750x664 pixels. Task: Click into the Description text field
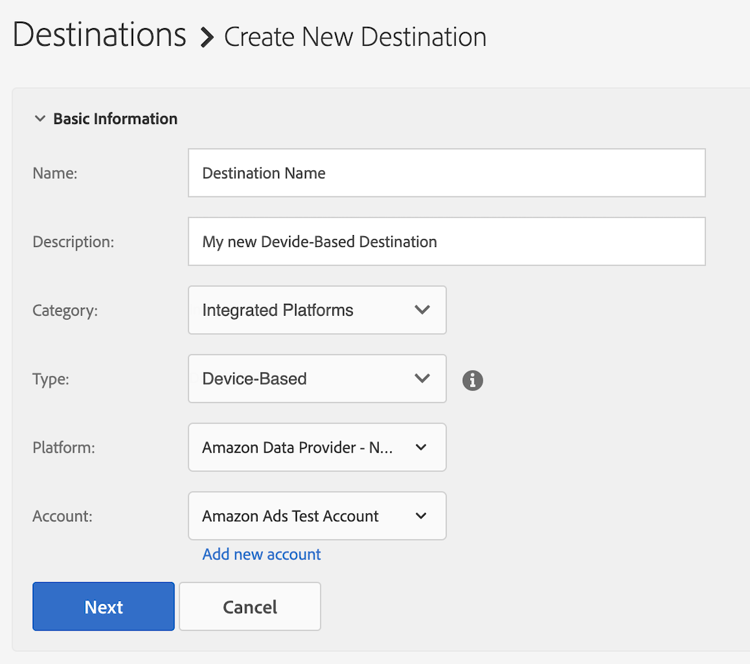pos(446,241)
